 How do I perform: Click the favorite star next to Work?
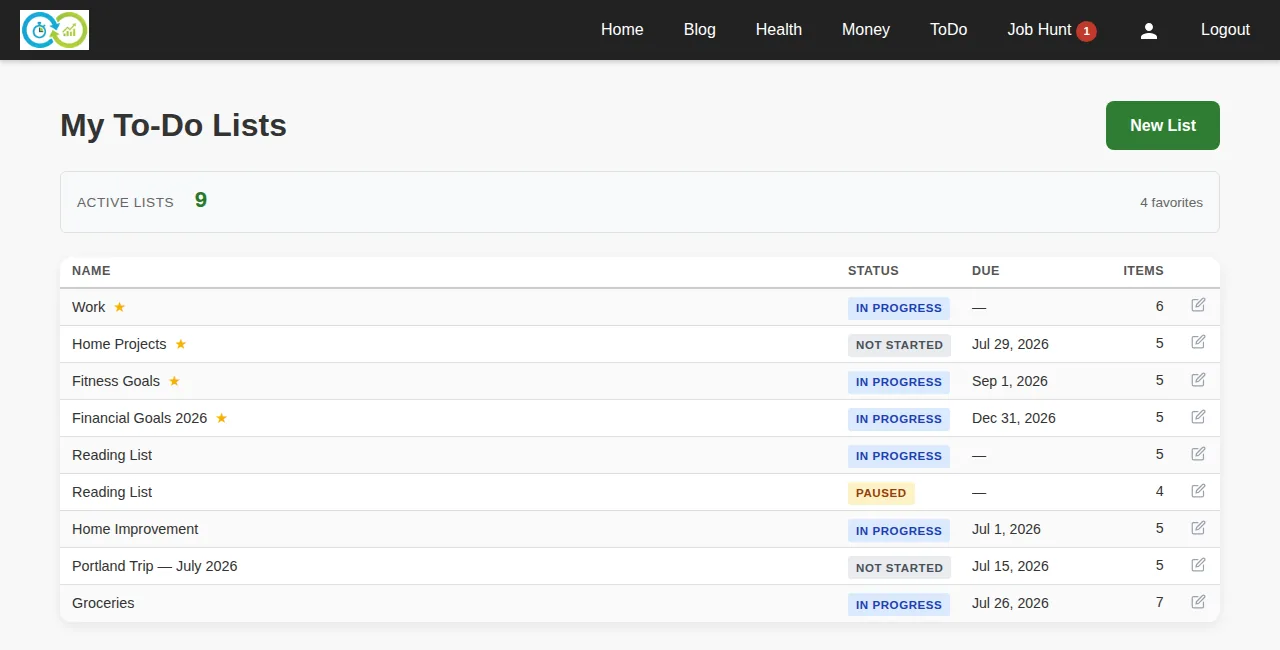[x=120, y=307]
